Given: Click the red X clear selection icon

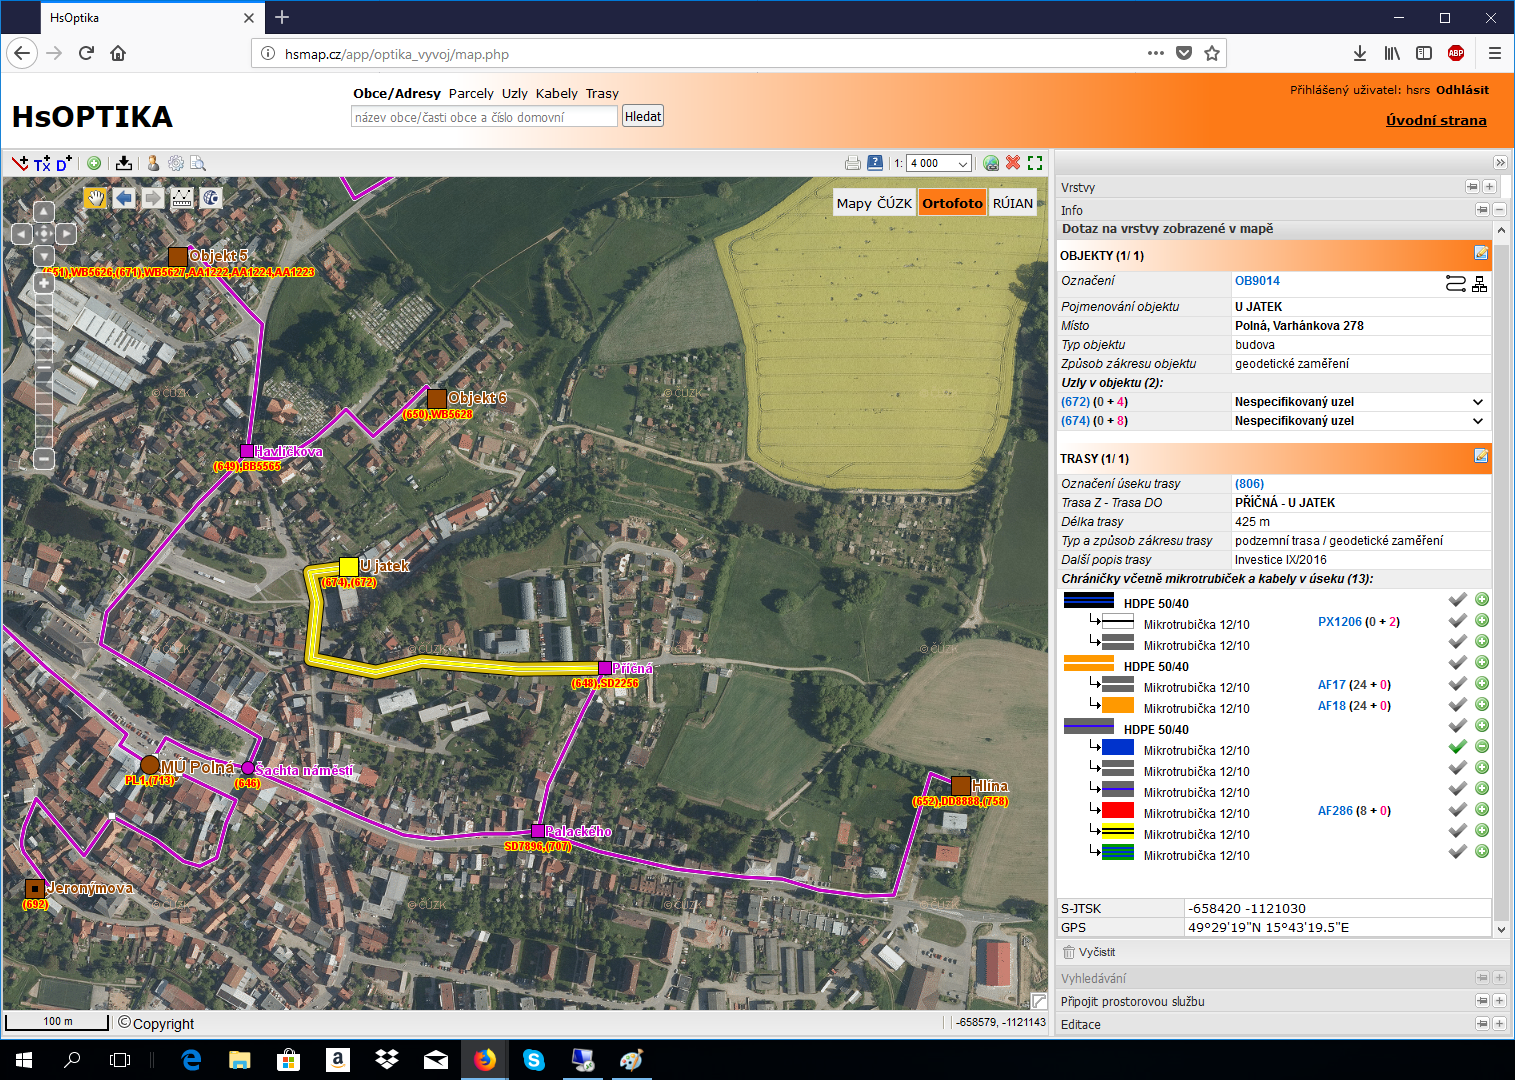Looking at the screenshot, I should pos(1013,163).
